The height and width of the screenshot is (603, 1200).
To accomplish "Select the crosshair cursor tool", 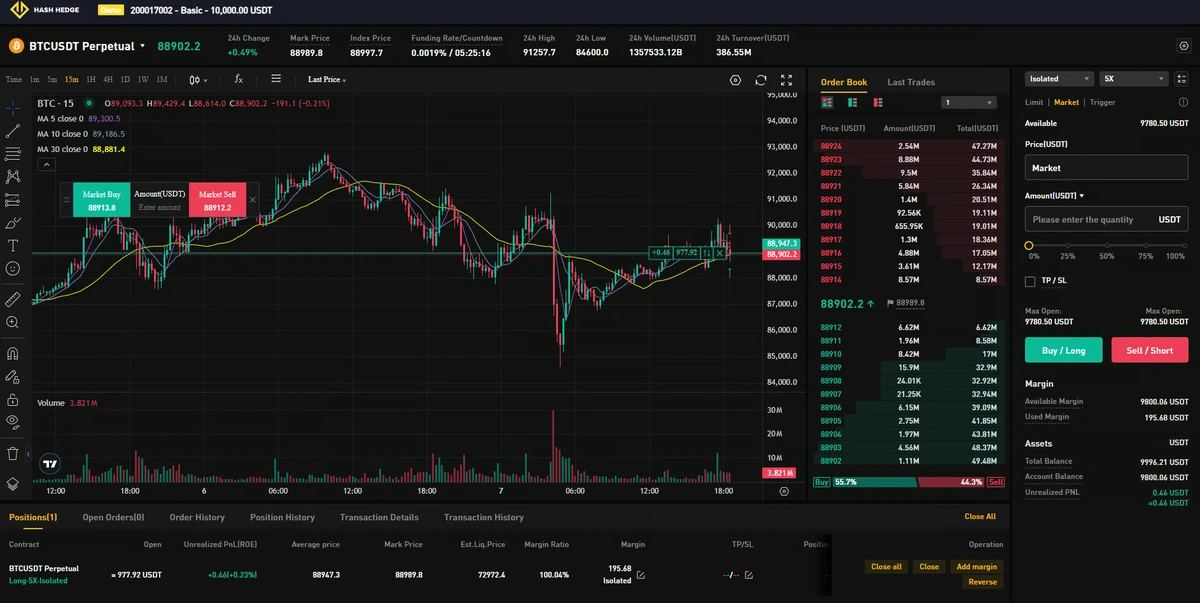I will click(13, 108).
